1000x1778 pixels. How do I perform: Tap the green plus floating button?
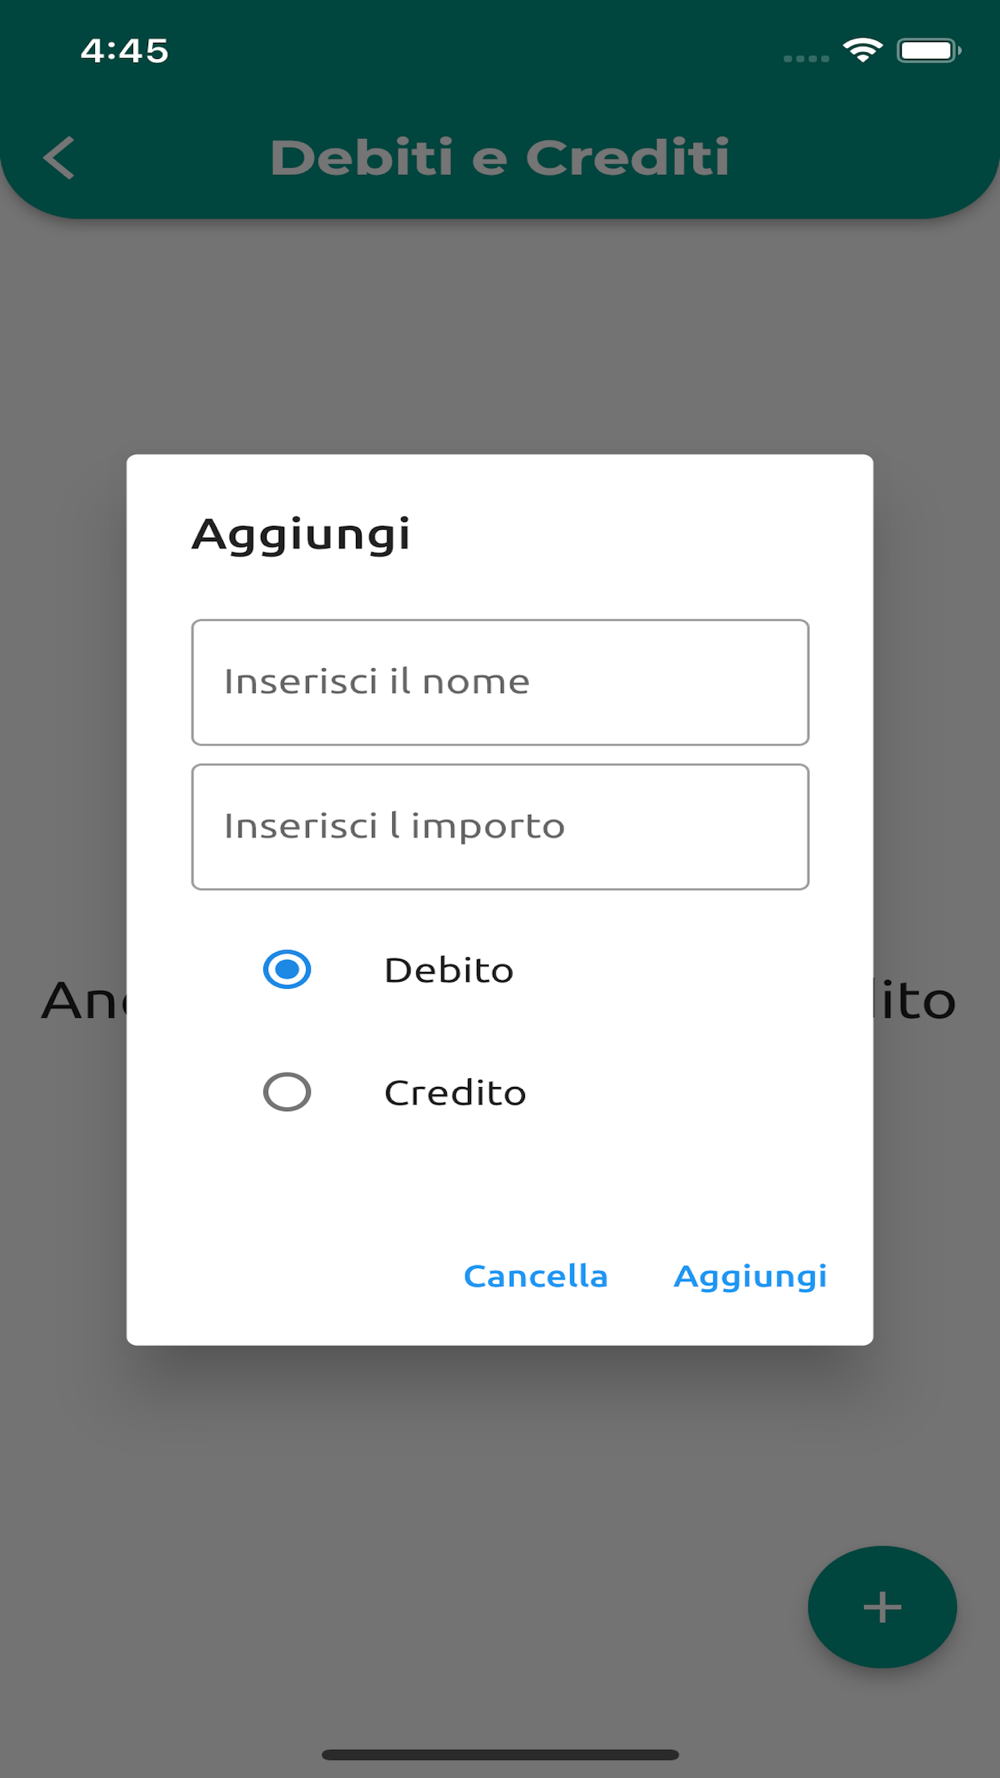click(882, 1606)
